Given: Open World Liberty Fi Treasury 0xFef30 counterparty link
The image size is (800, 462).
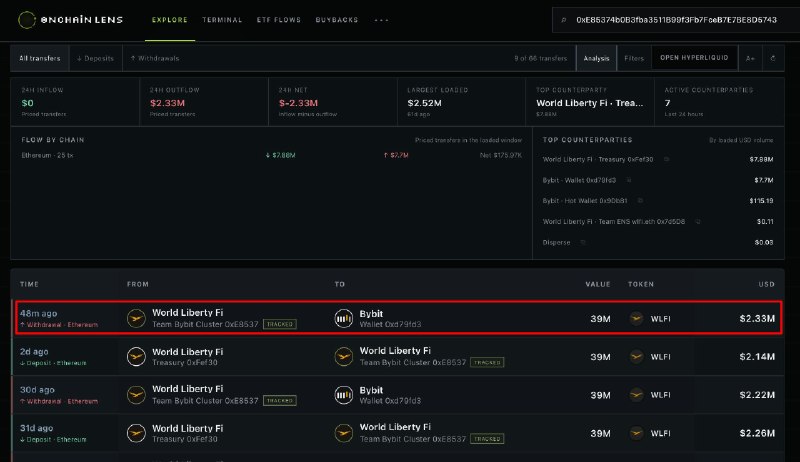Looking at the screenshot, I should click(x=598, y=160).
